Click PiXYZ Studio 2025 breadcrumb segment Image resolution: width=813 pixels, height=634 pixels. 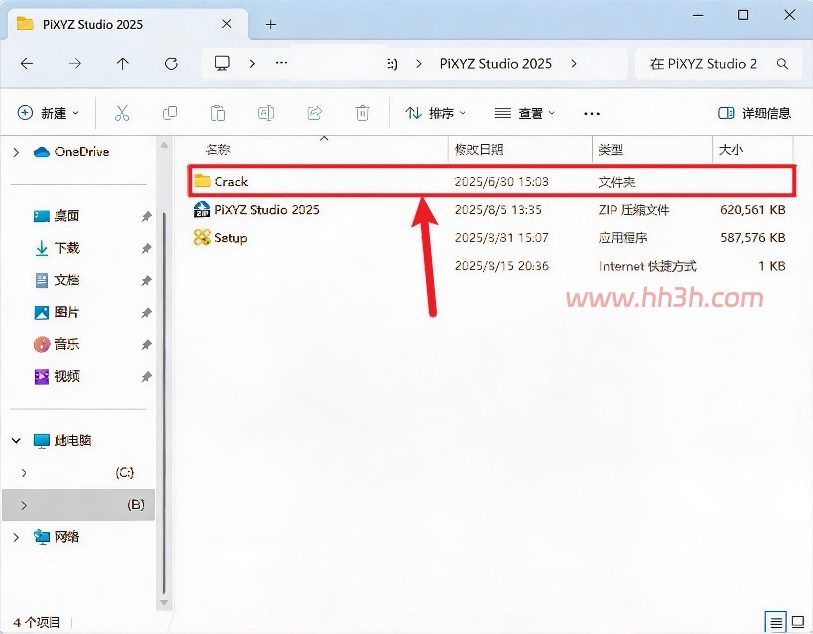click(496, 64)
